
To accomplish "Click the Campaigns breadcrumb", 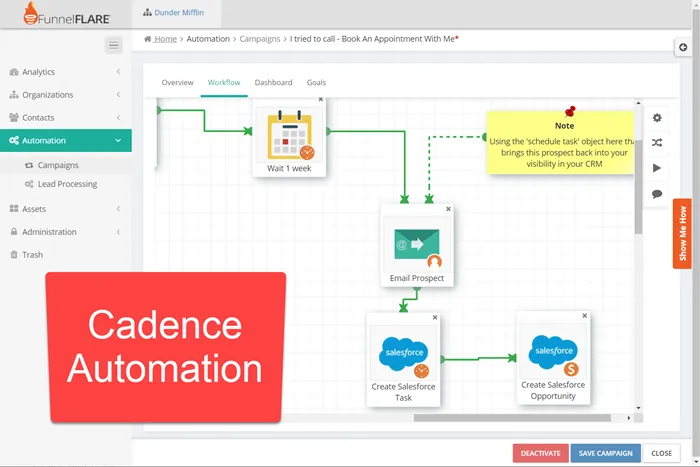I will (x=260, y=39).
